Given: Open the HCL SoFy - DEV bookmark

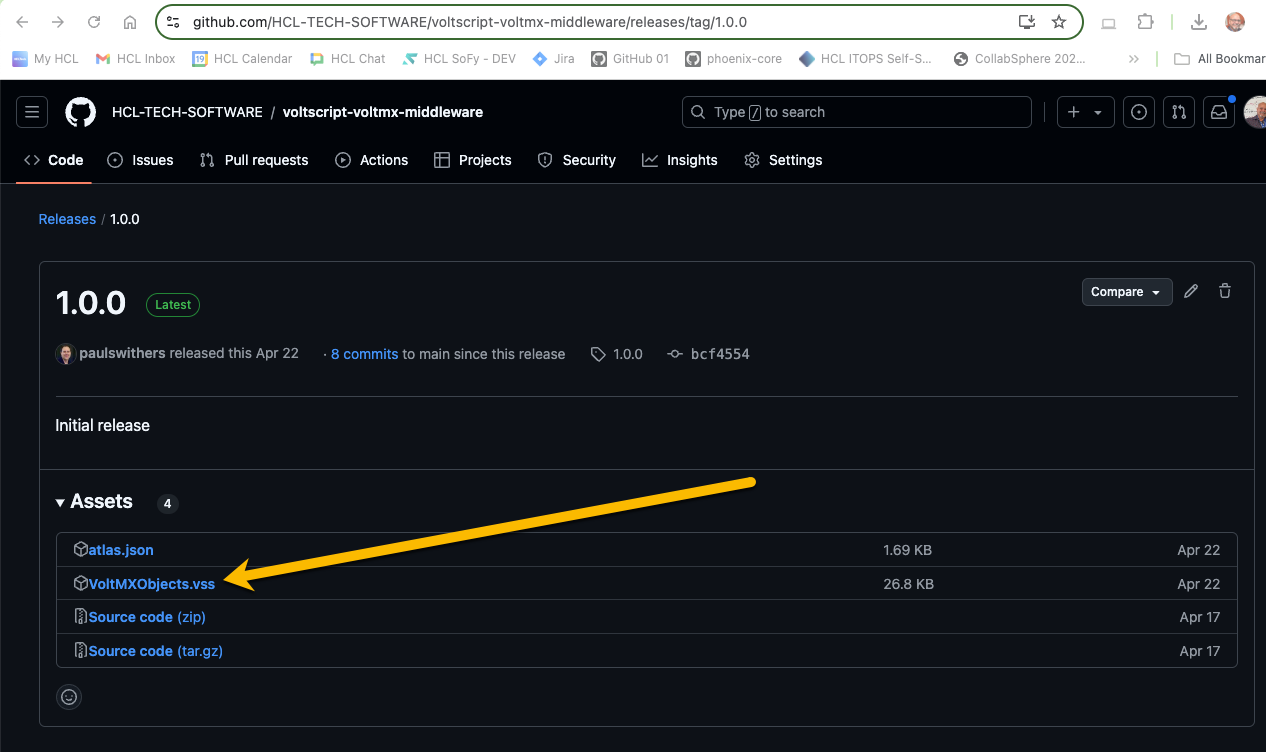Looking at the screenshot, I should 459,59.
